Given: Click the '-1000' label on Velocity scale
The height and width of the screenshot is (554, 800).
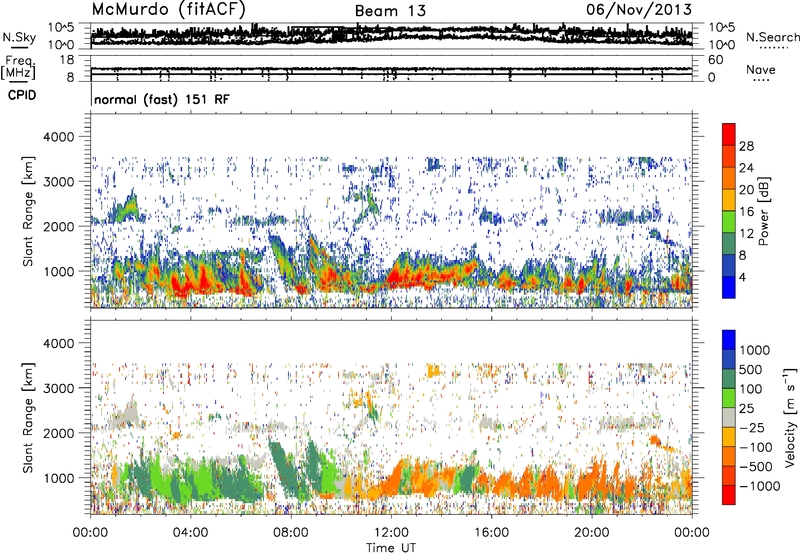Looking at the screenshot, I should 759,486.
